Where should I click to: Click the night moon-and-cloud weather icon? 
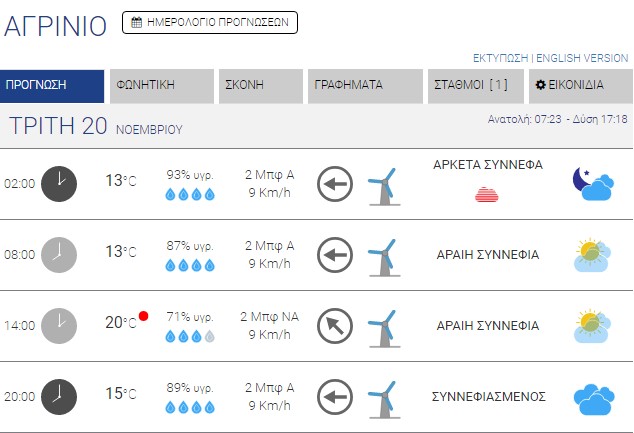coord(593,184)
